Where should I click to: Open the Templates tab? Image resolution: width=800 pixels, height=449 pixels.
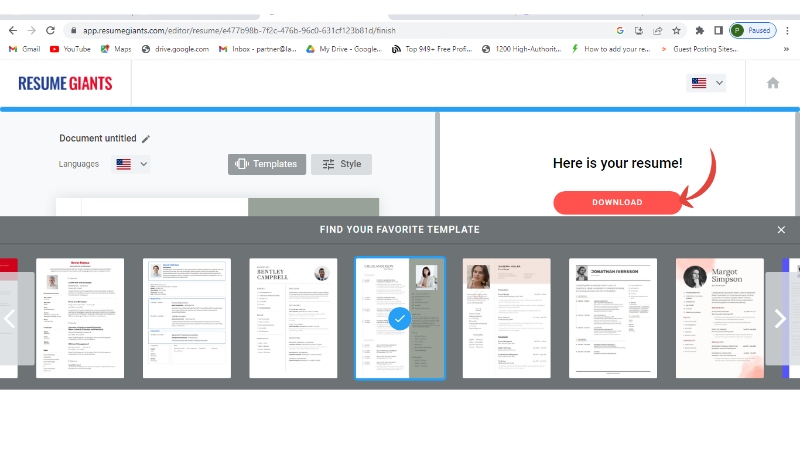(x=267, y=164)
